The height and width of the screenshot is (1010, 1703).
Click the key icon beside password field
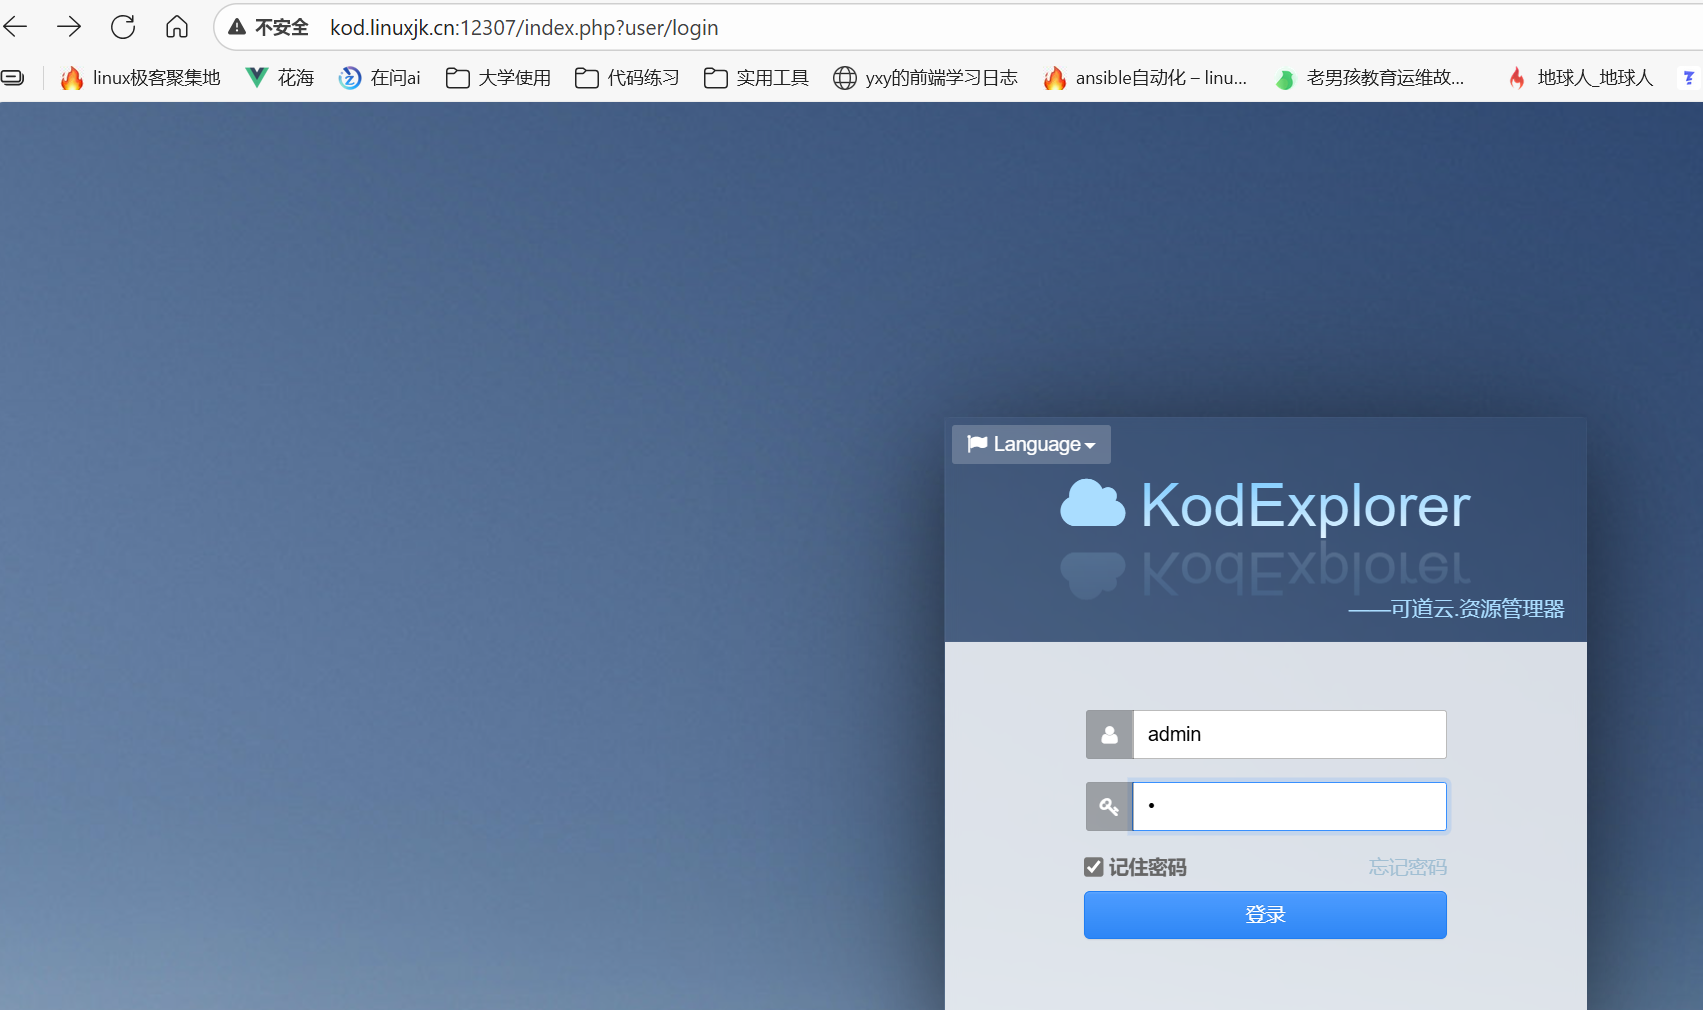click(1109, 807)
